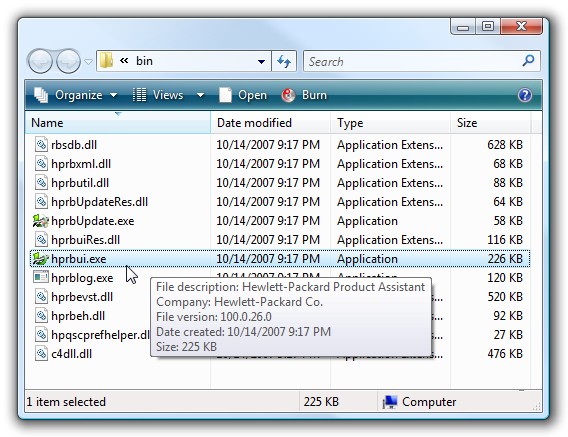Sort by the Type column header
568x437 pixels.
(390, 123)
